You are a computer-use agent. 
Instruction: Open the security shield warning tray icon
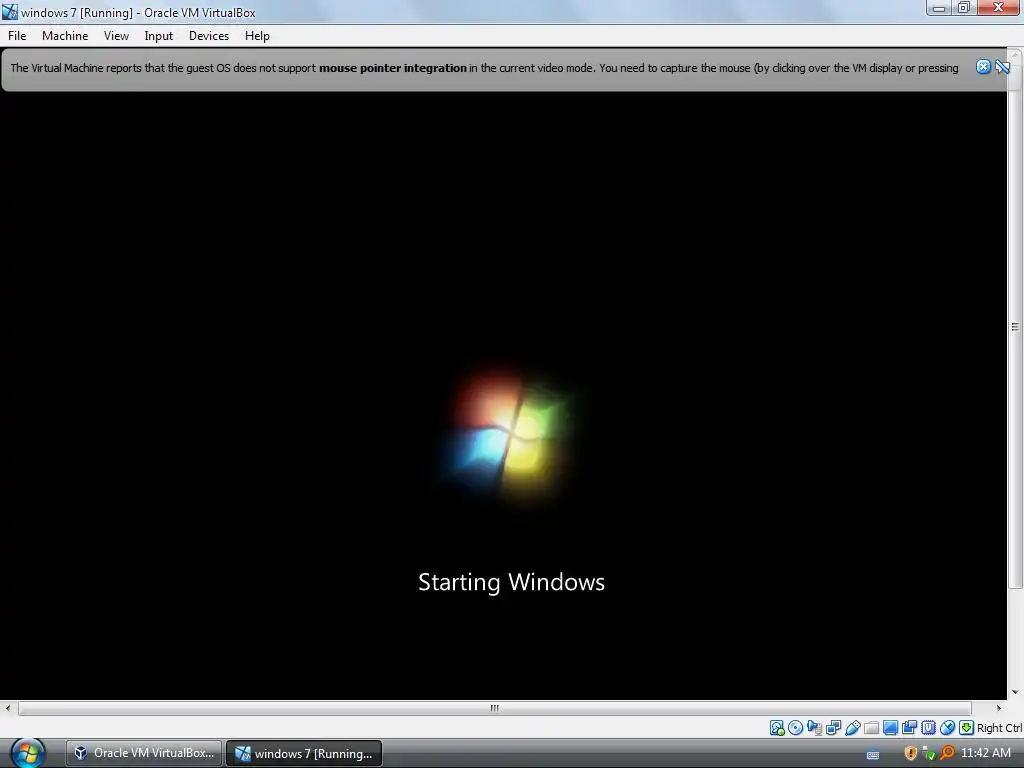[910, 753]
